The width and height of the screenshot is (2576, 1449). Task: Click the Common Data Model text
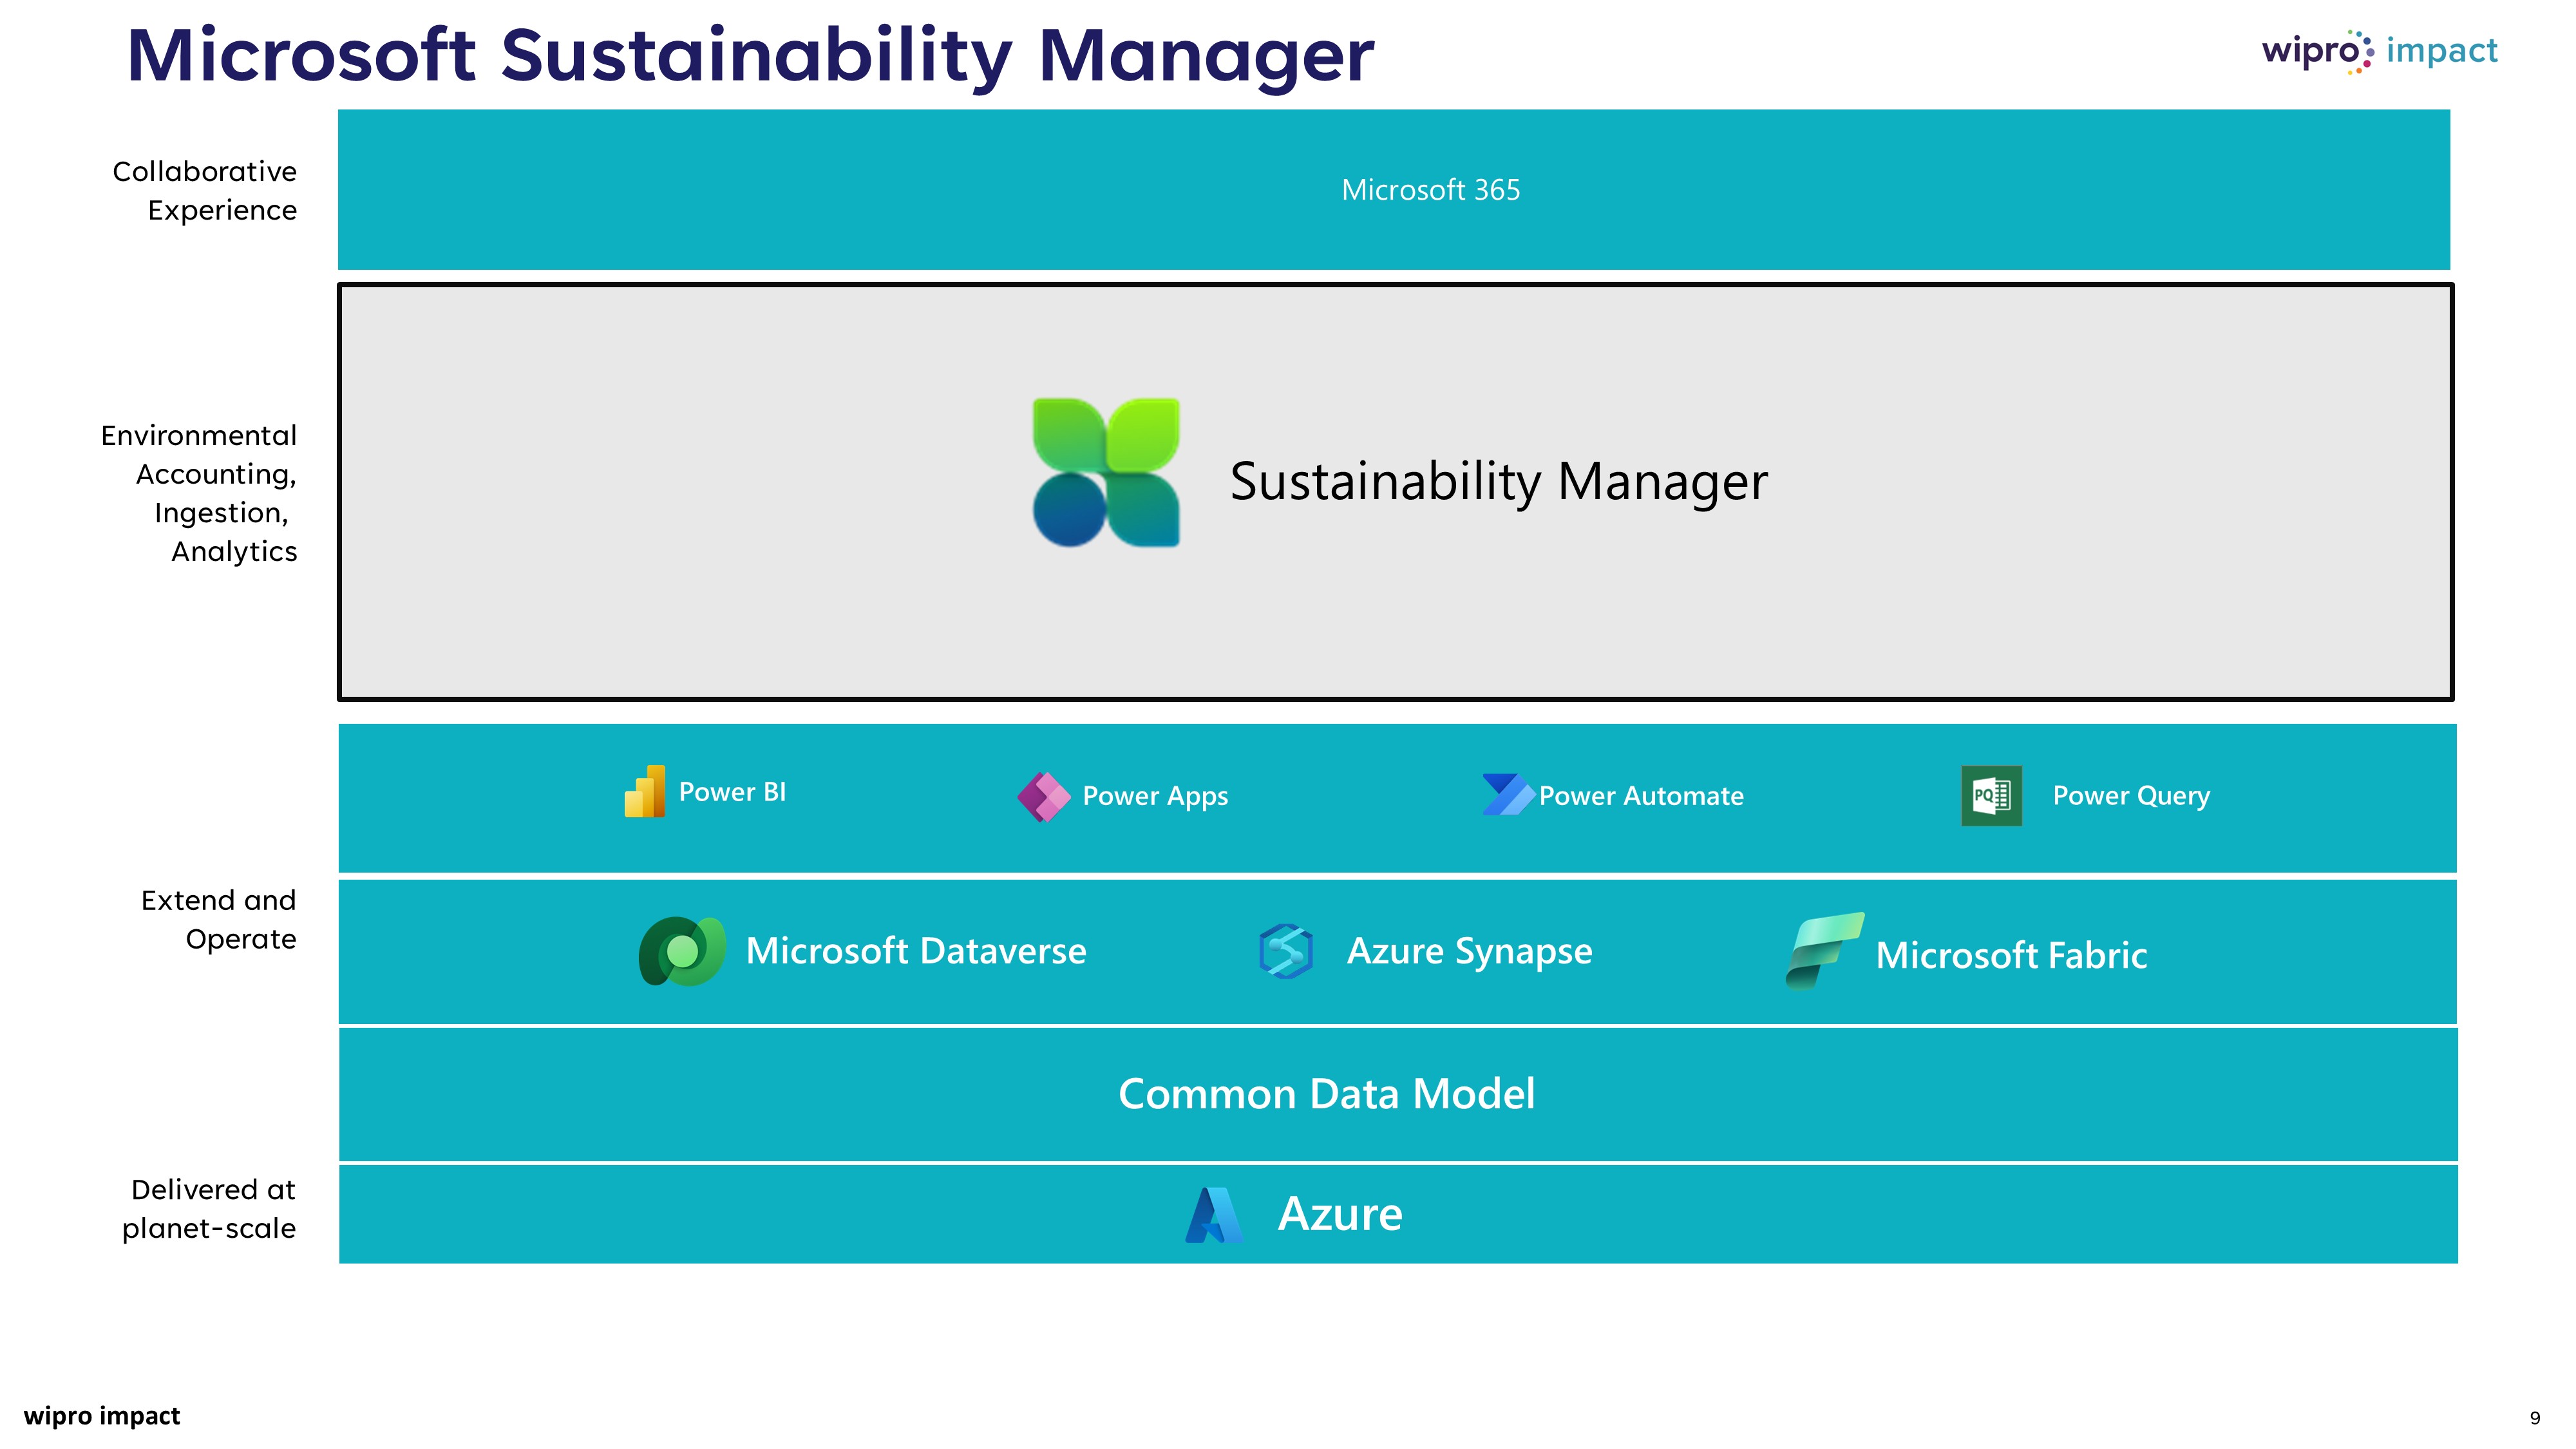(1327, 1094)
